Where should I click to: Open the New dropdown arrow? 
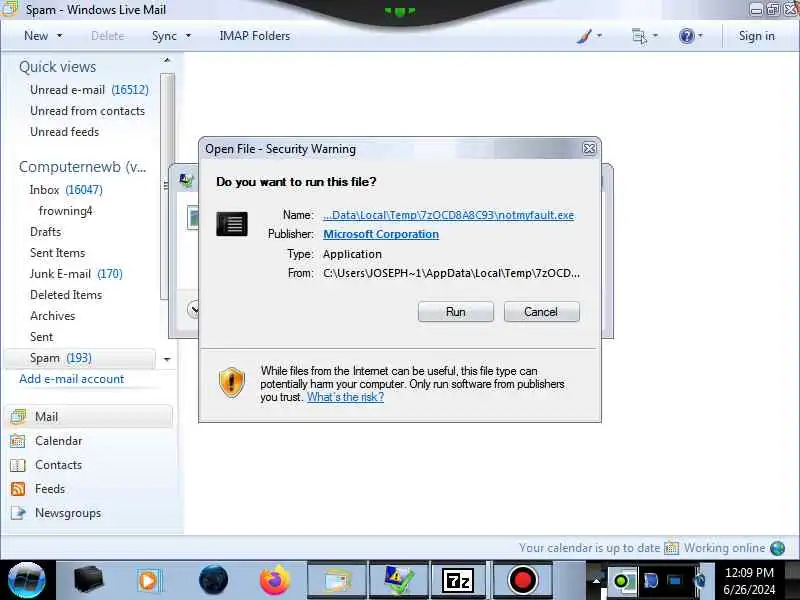(60, 36)
